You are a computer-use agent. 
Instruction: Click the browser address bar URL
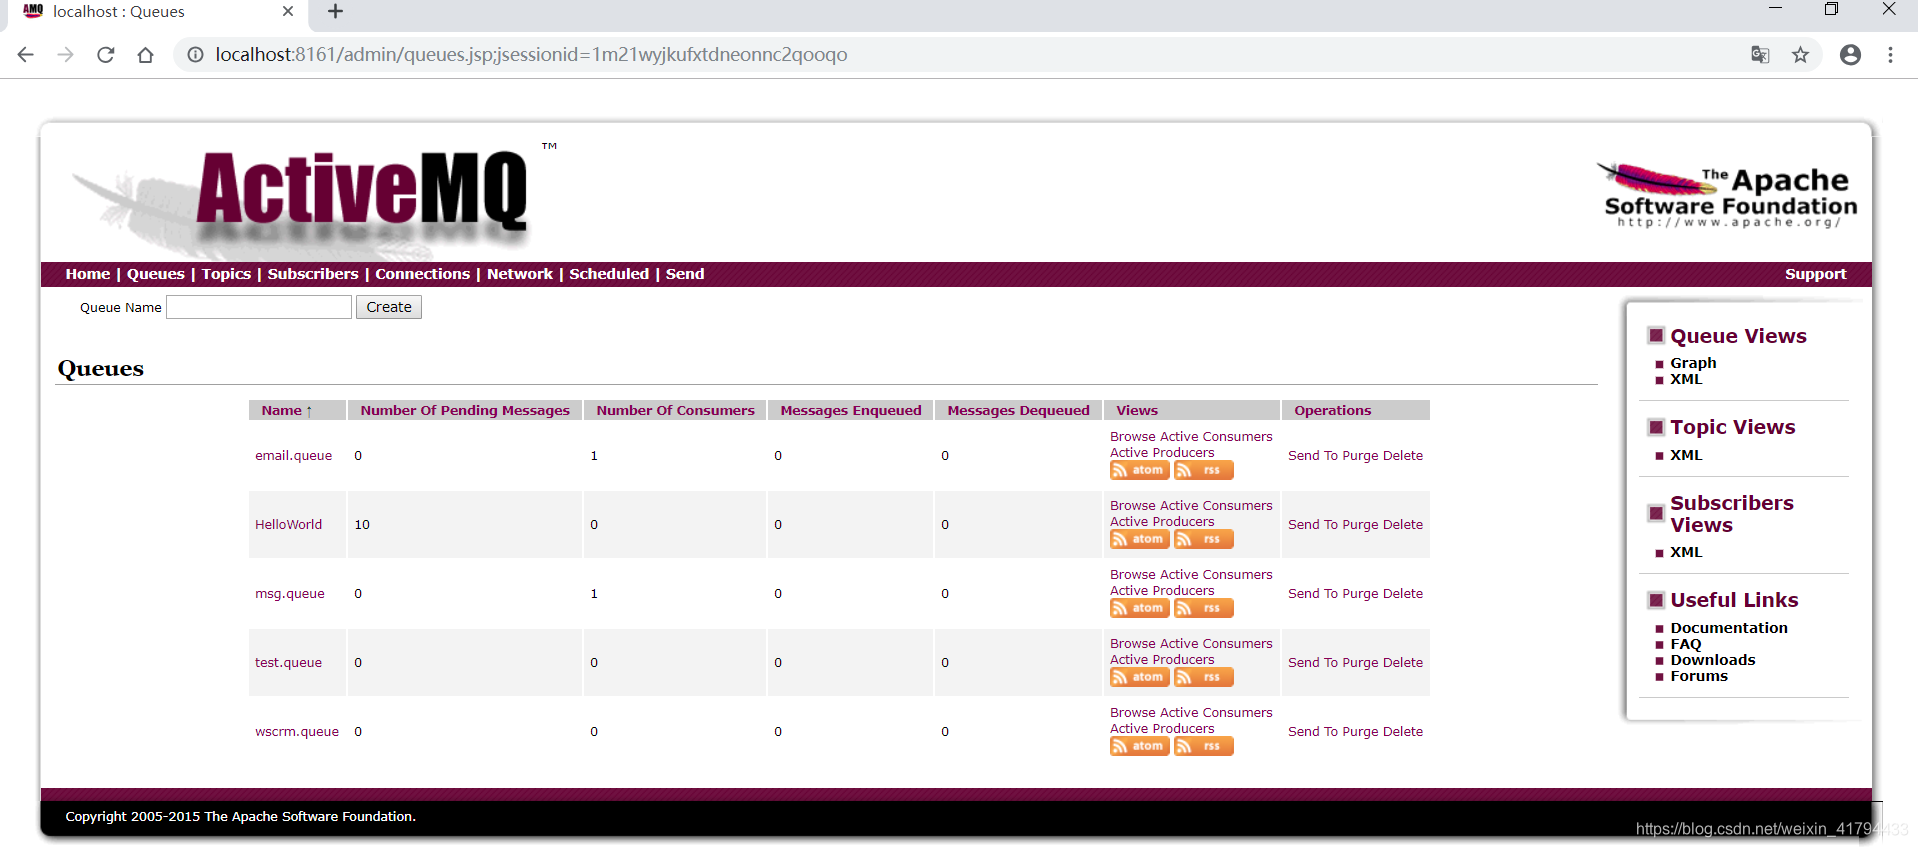pos(531,55)
